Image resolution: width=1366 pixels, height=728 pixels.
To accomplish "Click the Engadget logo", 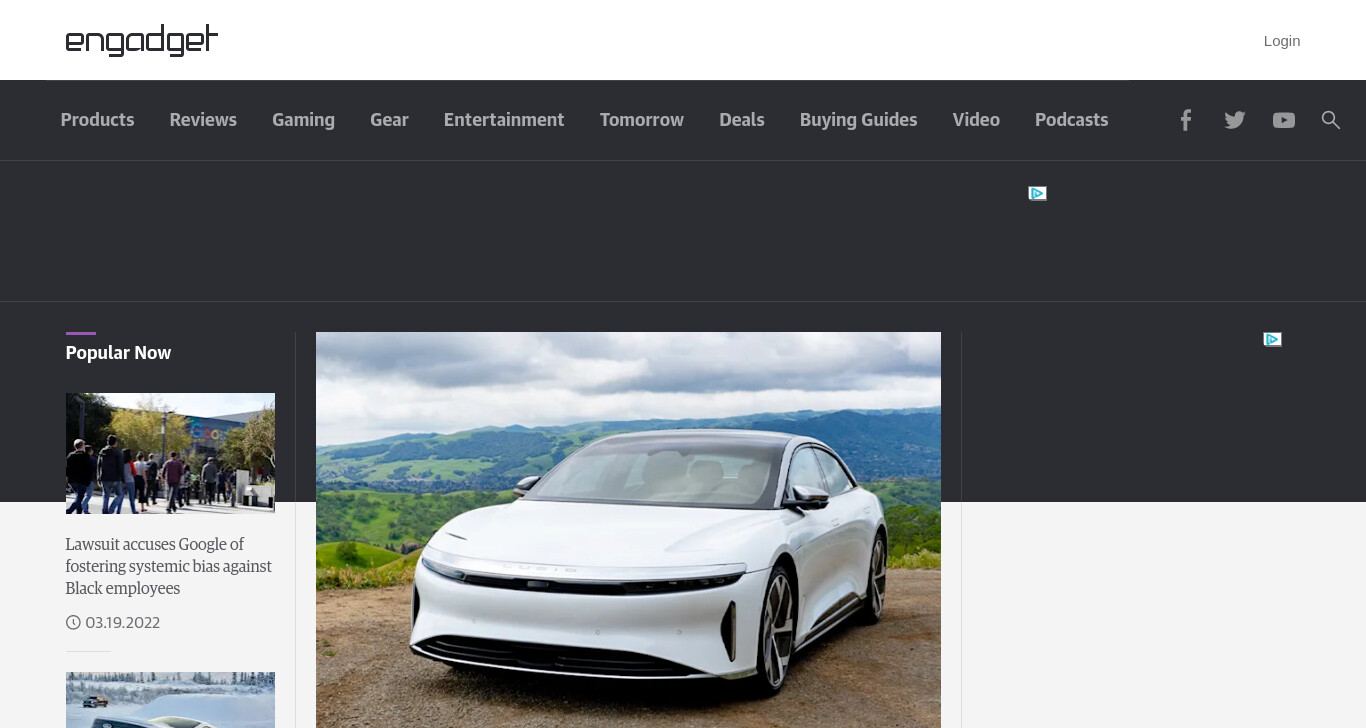I will pos(141,40).
